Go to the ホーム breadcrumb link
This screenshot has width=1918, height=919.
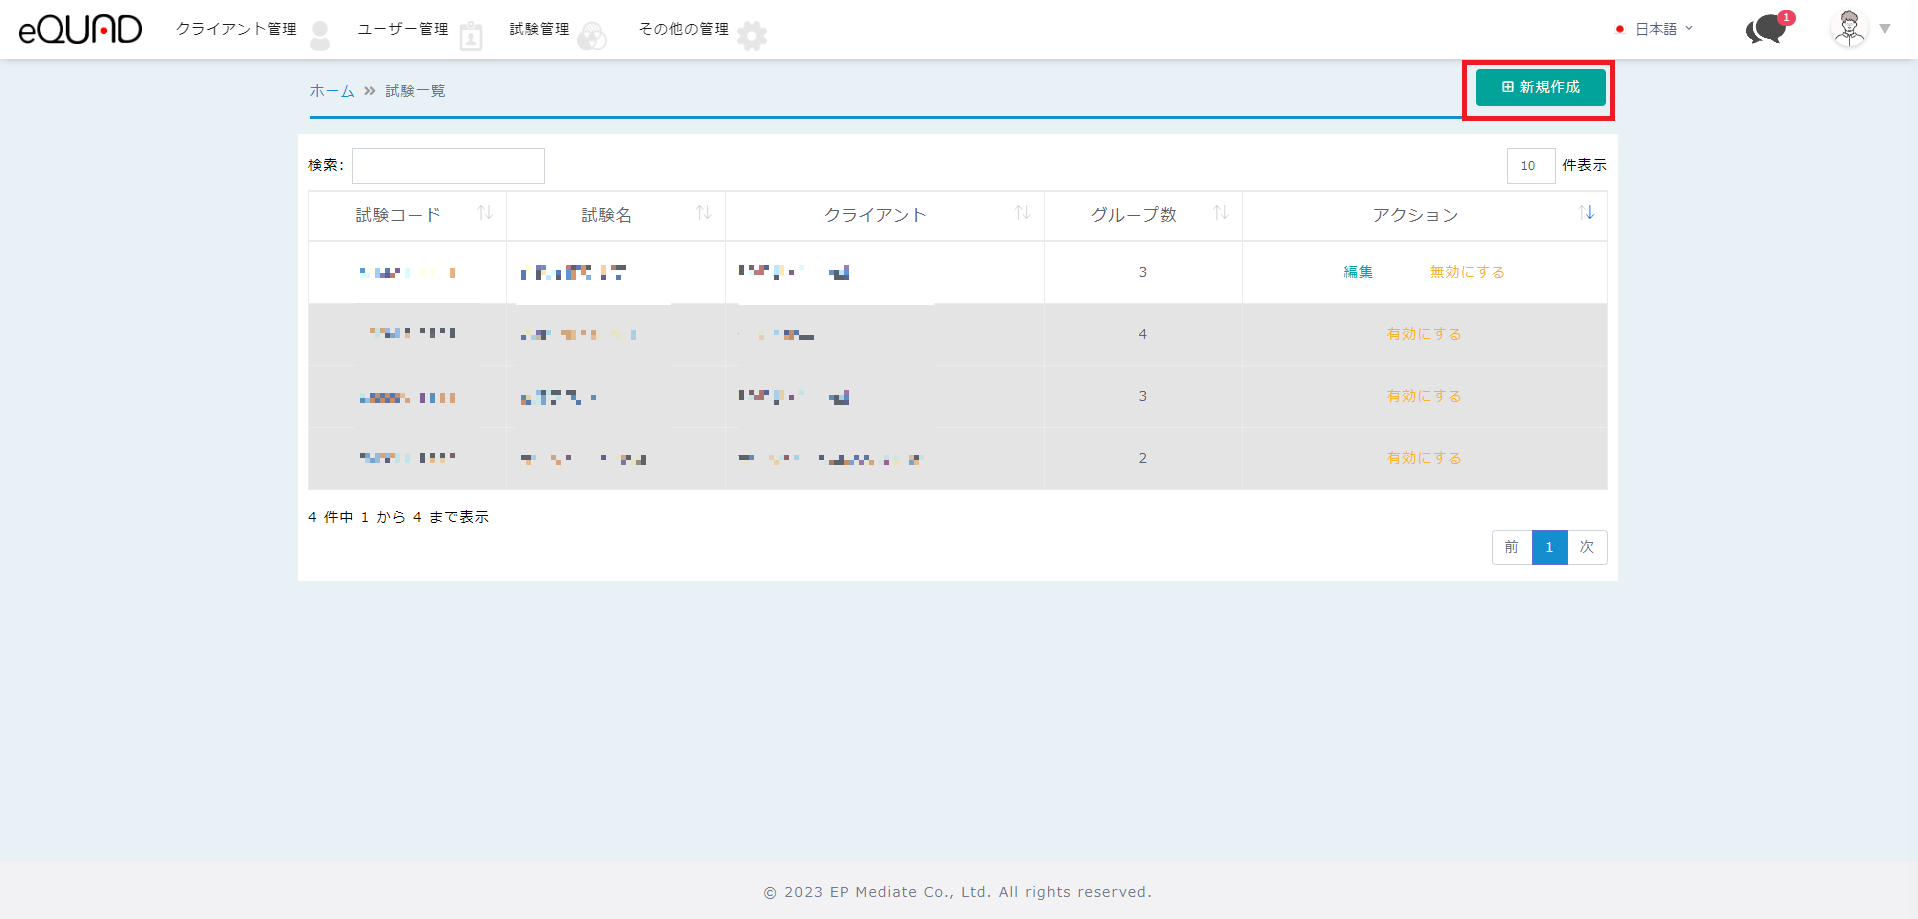[x=332, y=91]
